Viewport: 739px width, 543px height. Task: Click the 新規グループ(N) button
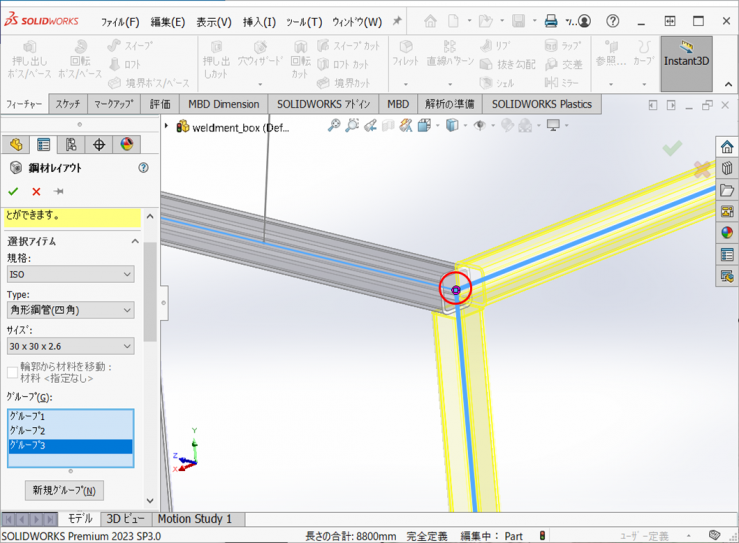tap(63, 490)
